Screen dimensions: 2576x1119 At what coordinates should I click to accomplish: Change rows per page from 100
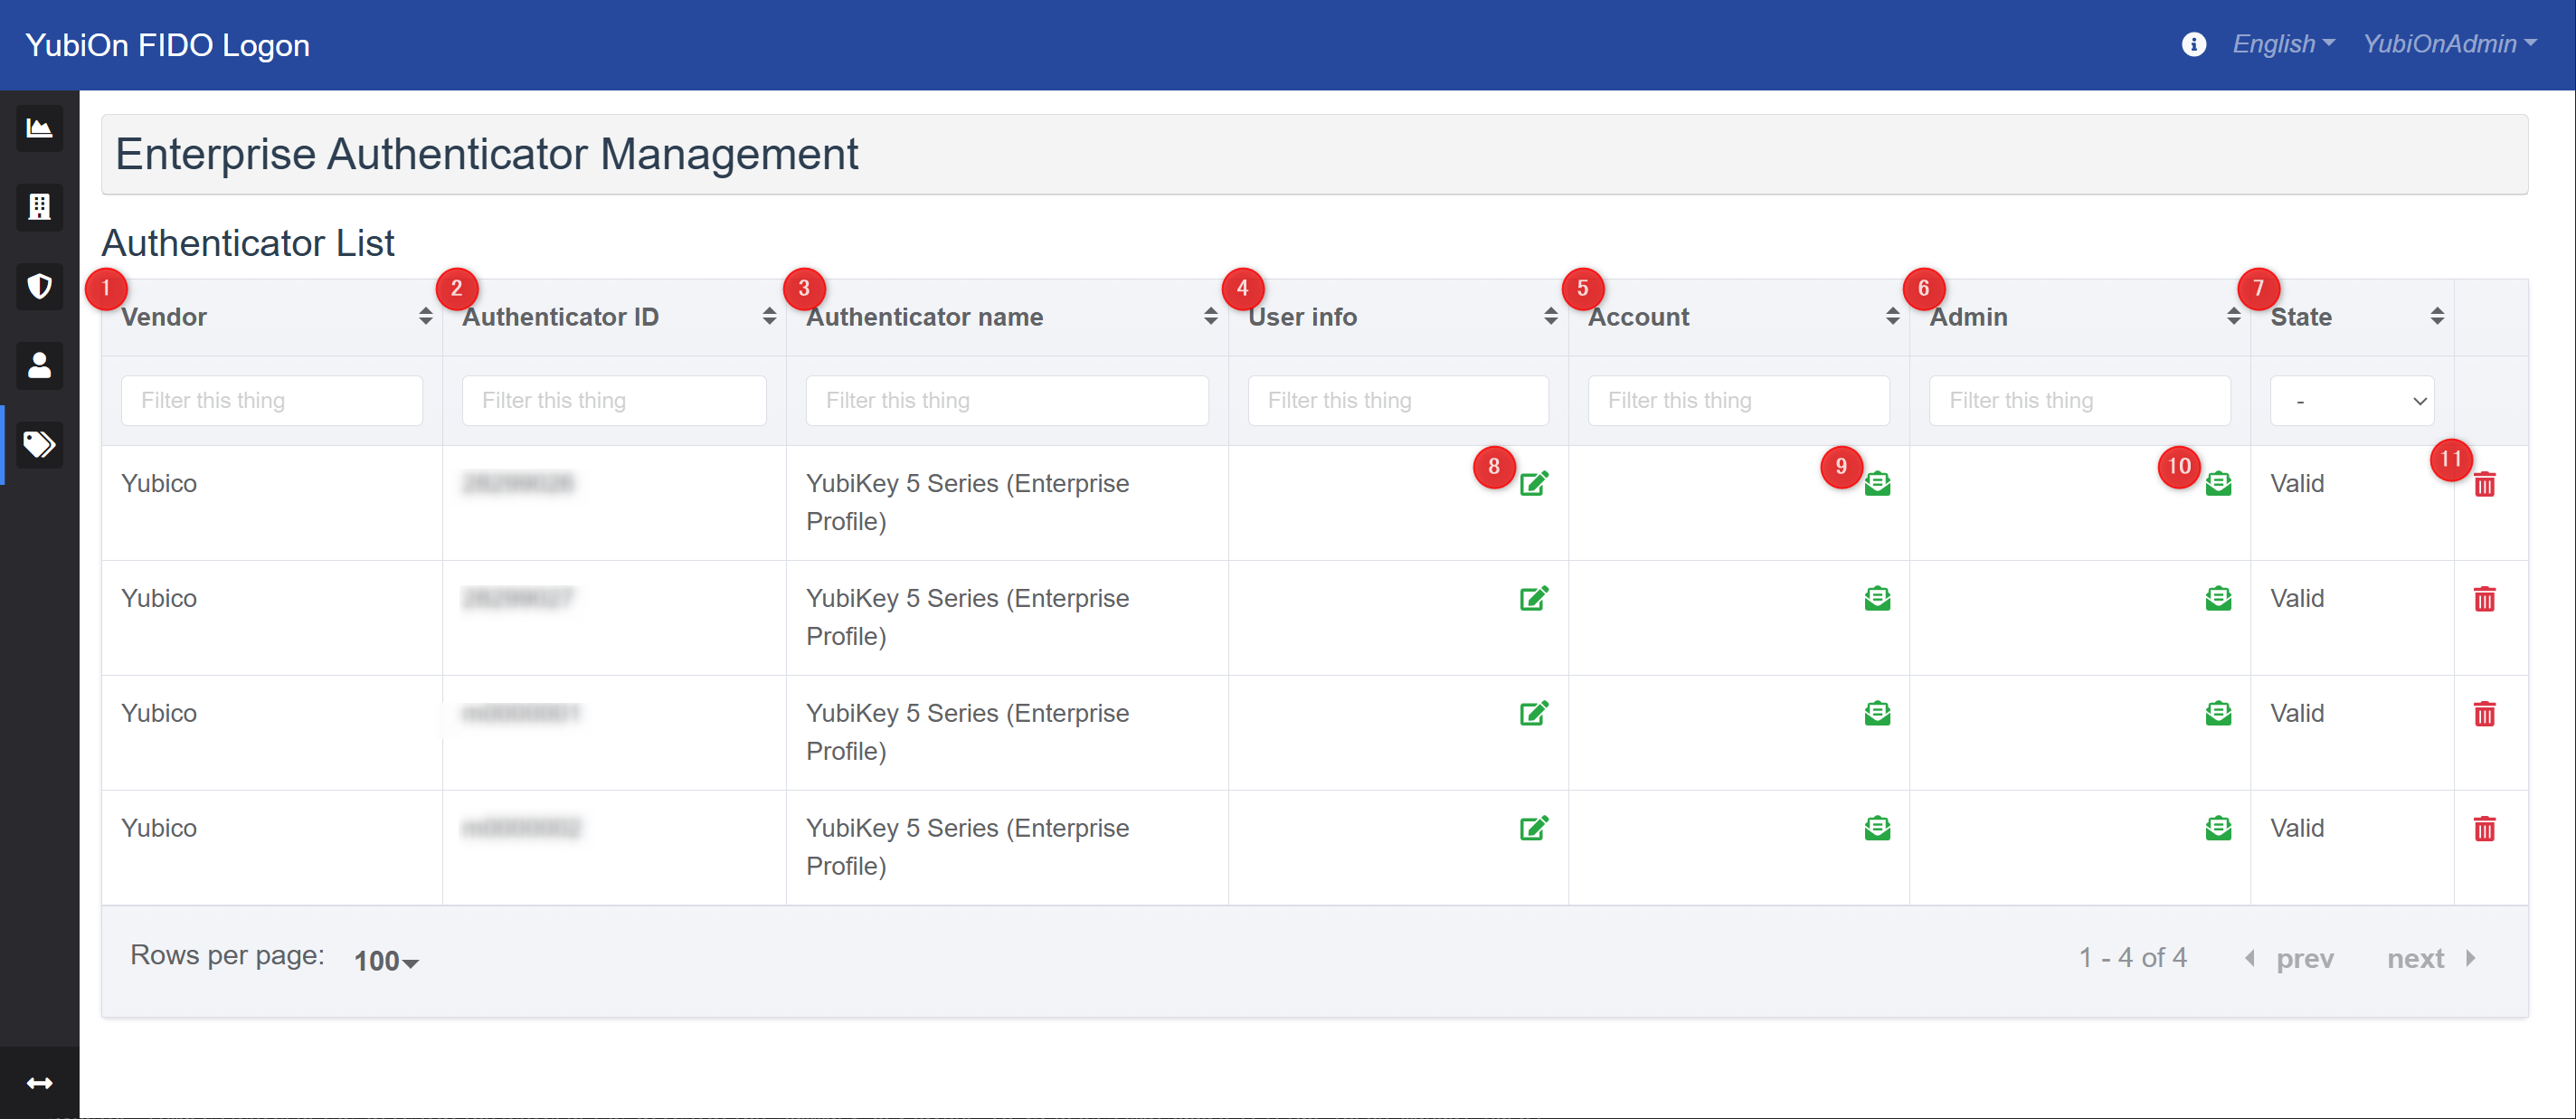pyautogui.click(x=386, y=961)
